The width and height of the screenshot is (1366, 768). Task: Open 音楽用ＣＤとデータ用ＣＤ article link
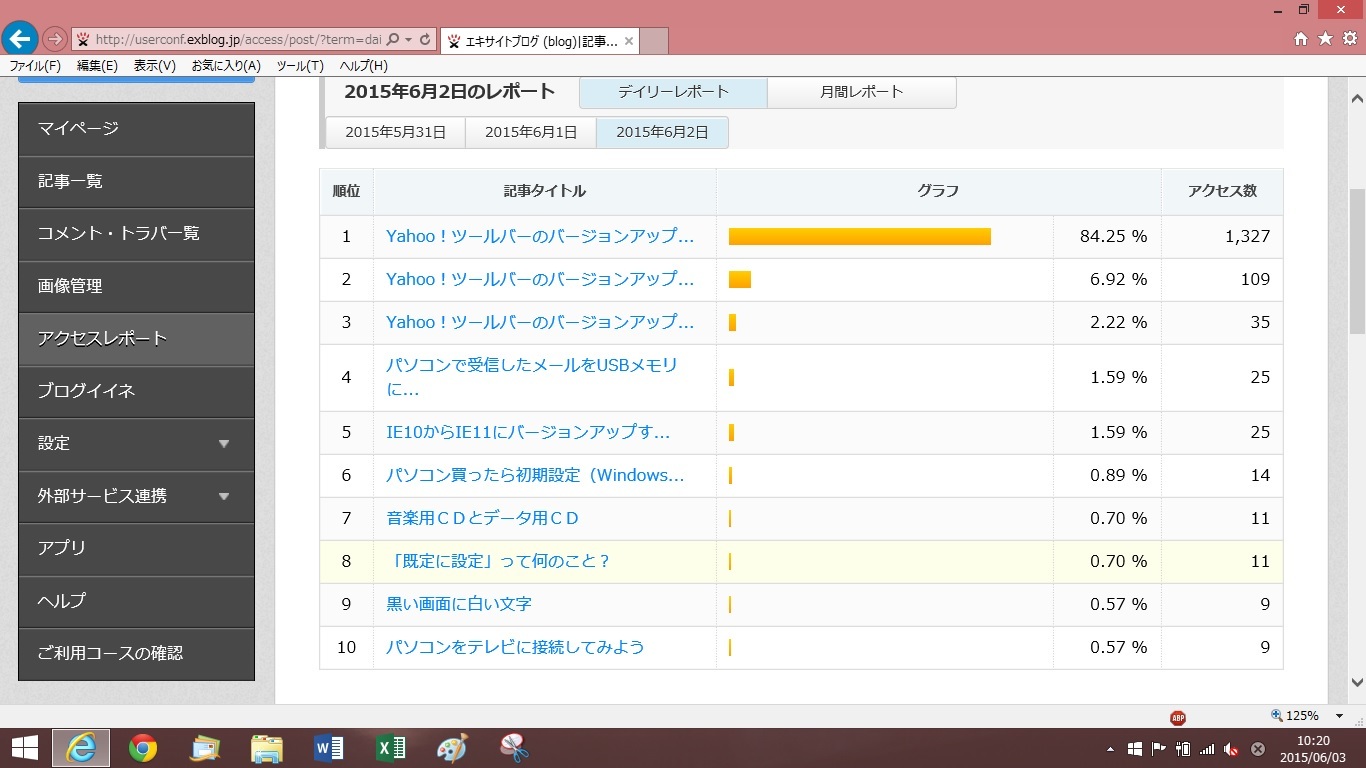pyautogui.click(x=483, y=519)
